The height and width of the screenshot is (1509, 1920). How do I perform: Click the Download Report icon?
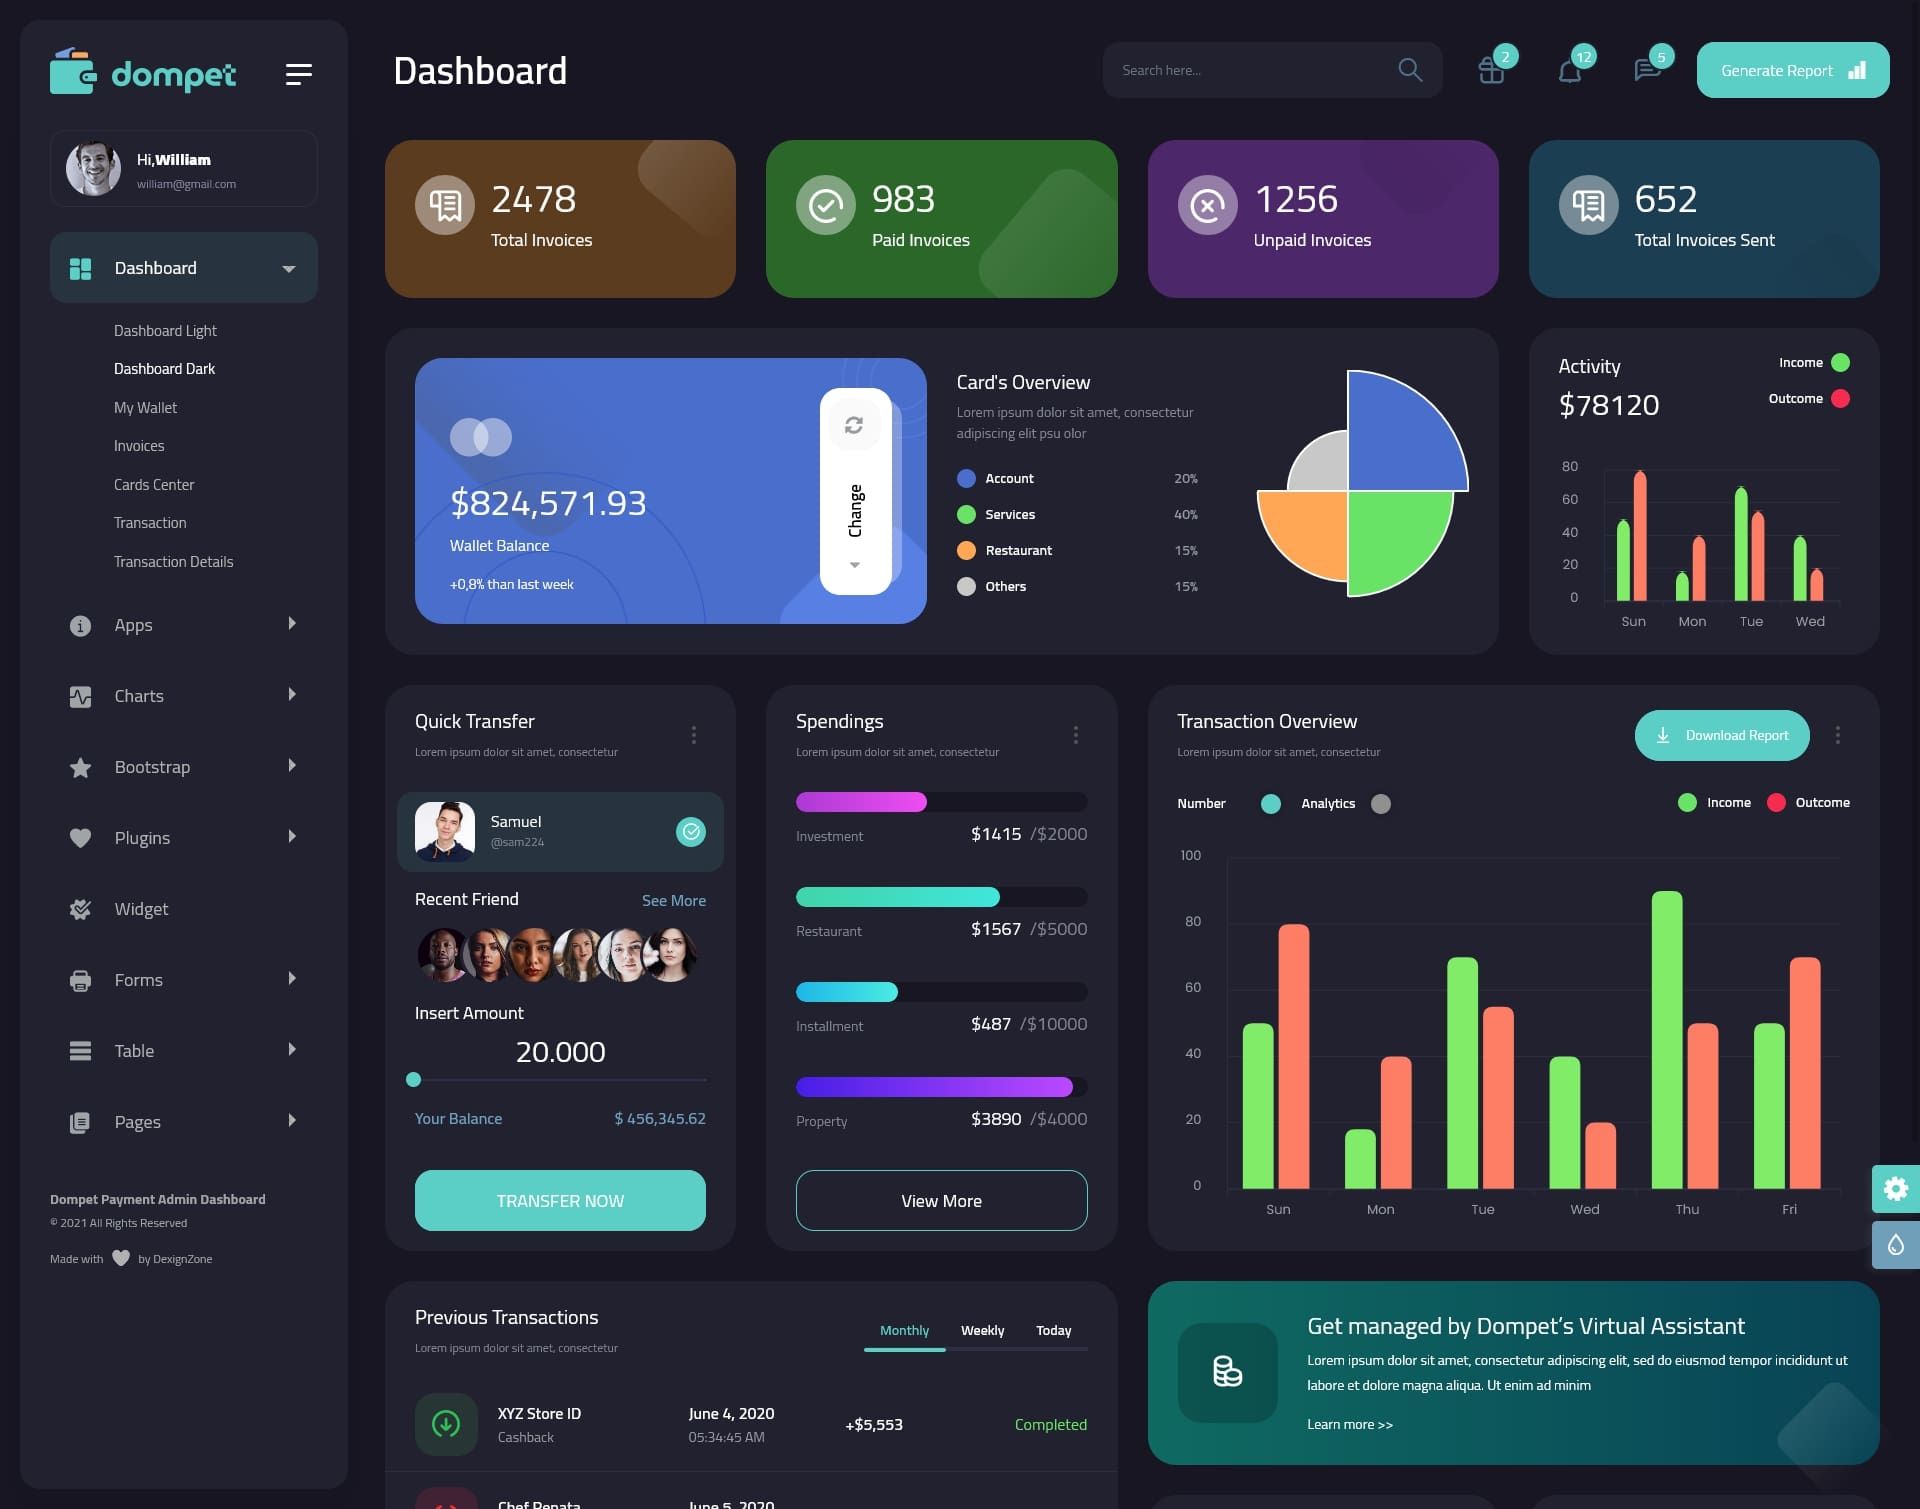(1664, 734)
